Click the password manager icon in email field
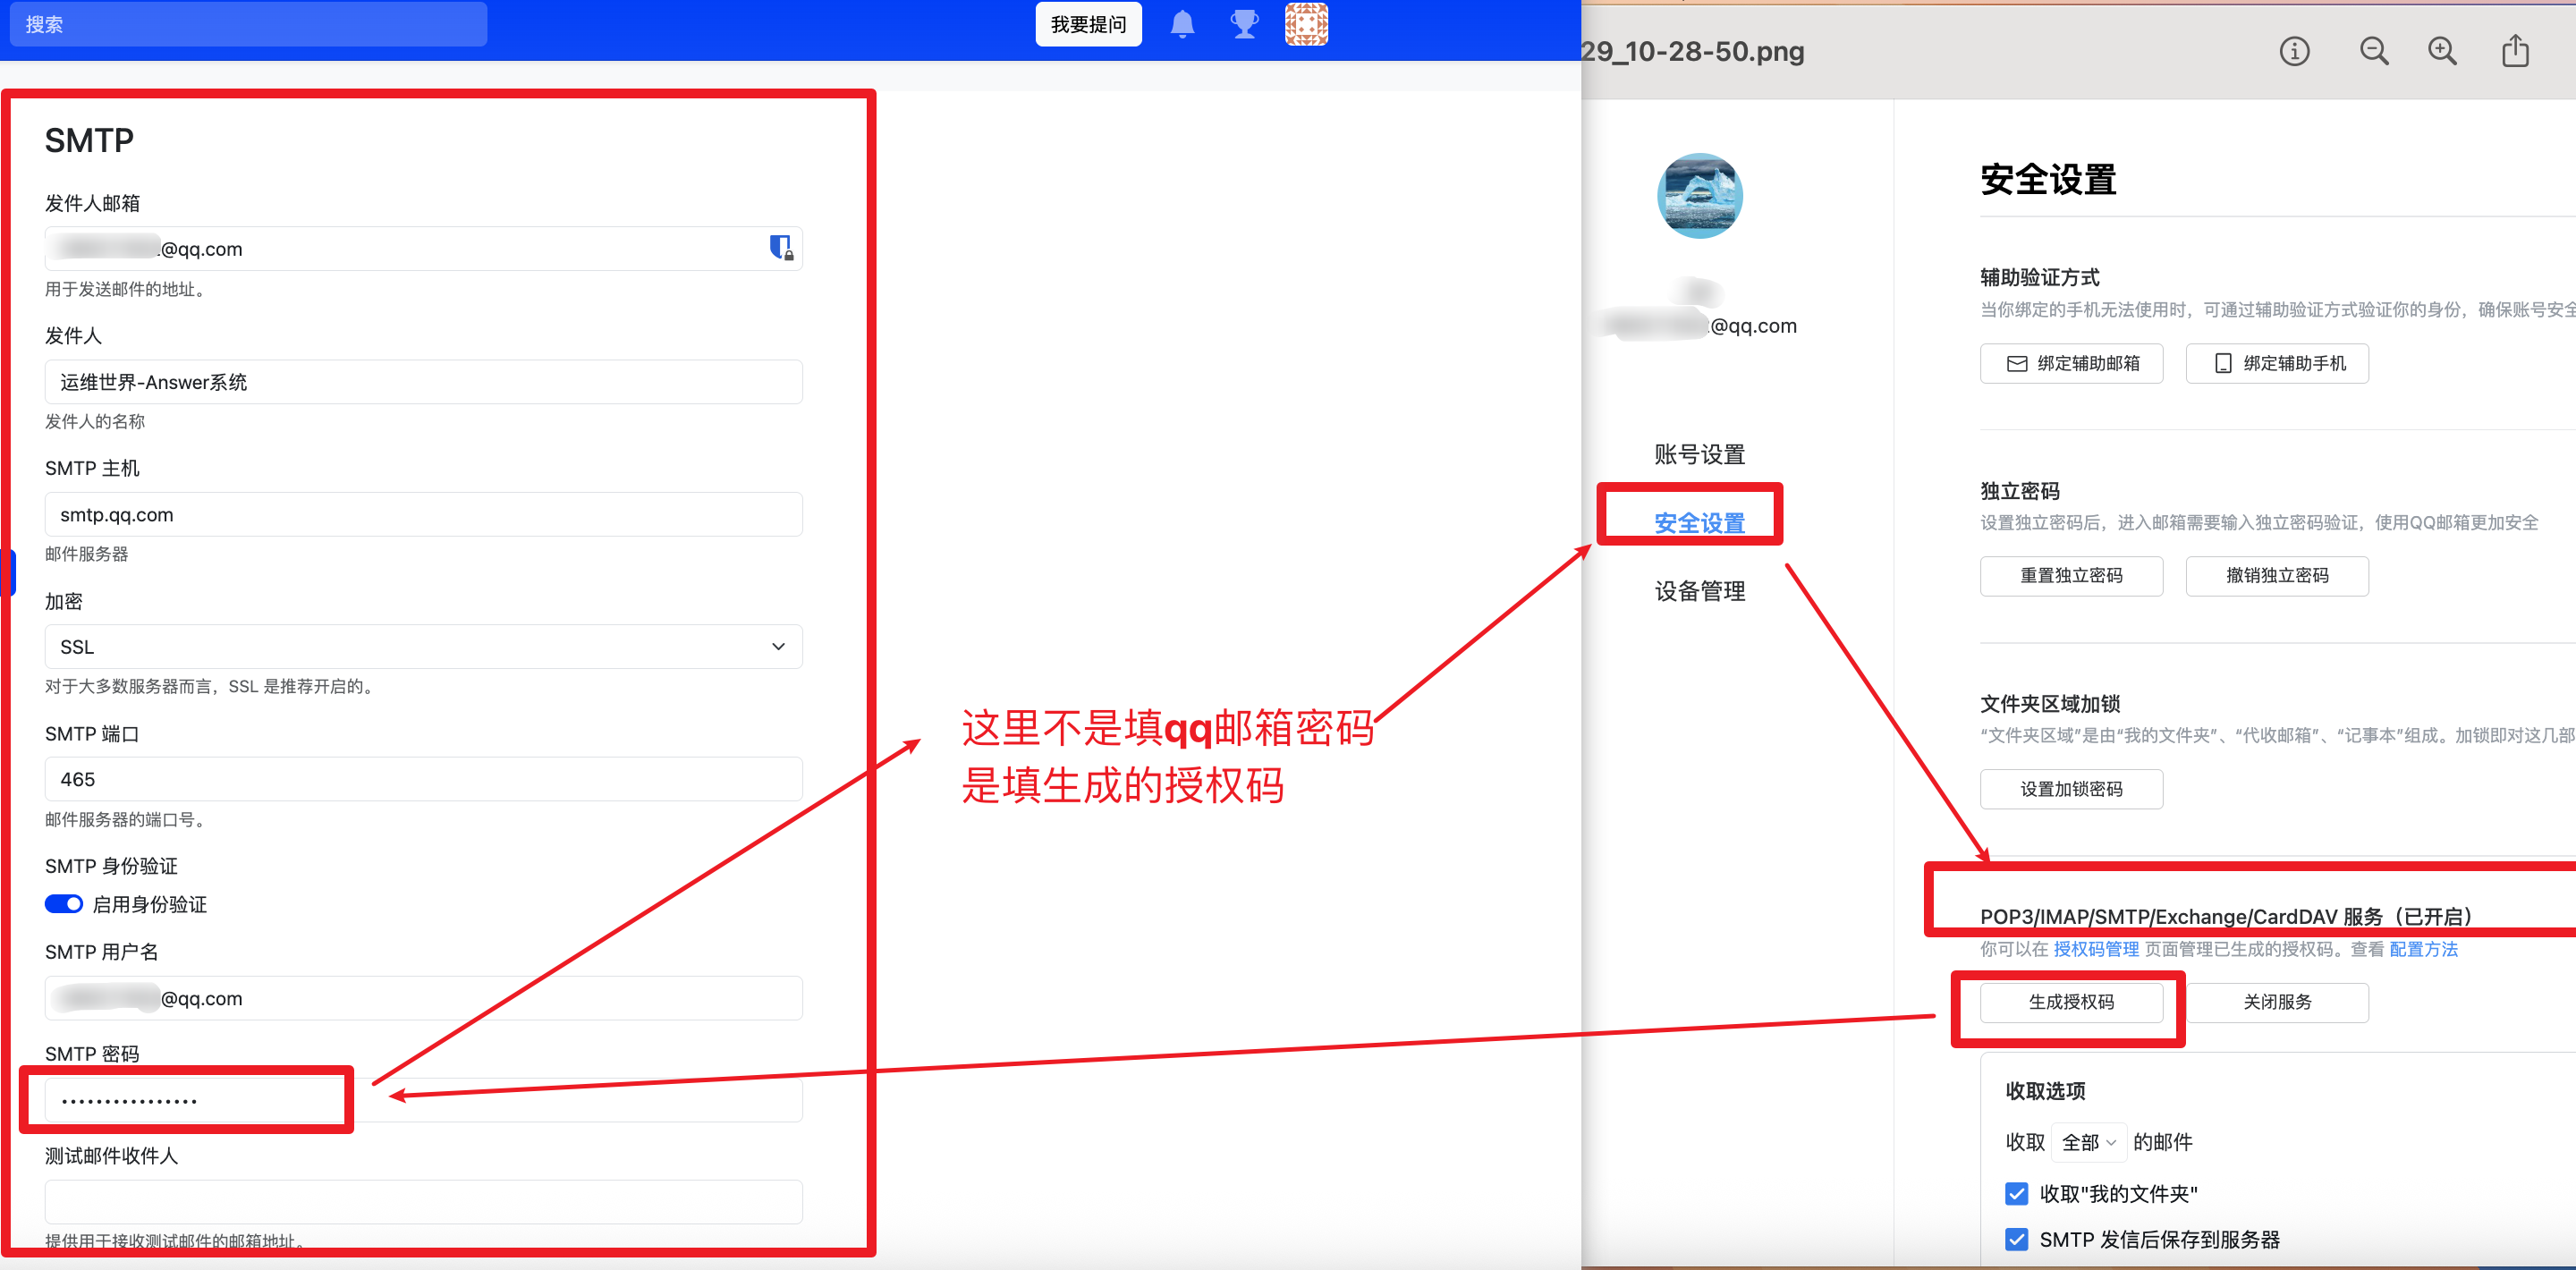This screenshot has width=2576, height=1270. (780, 248)
